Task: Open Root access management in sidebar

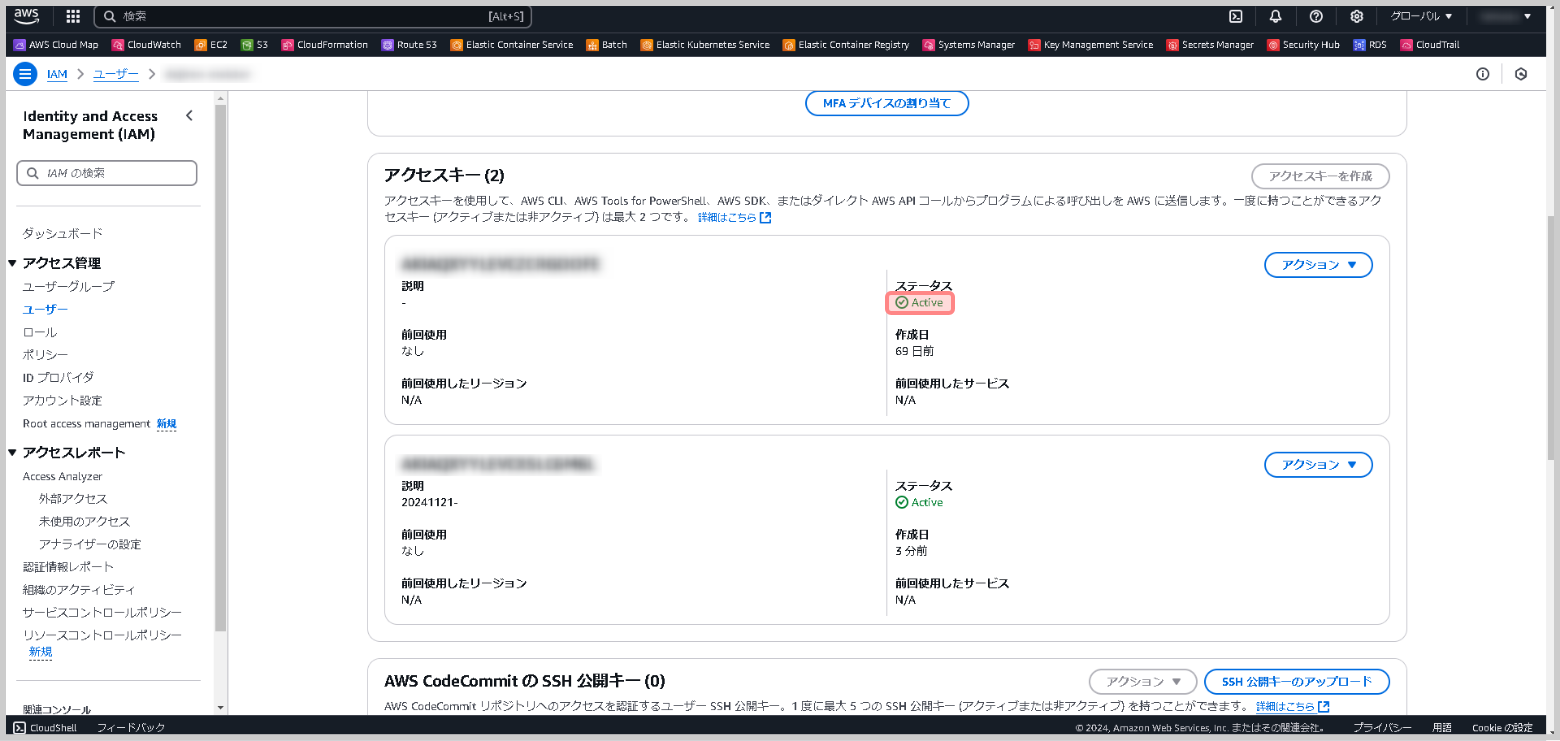Action: (x=87, y=424)
